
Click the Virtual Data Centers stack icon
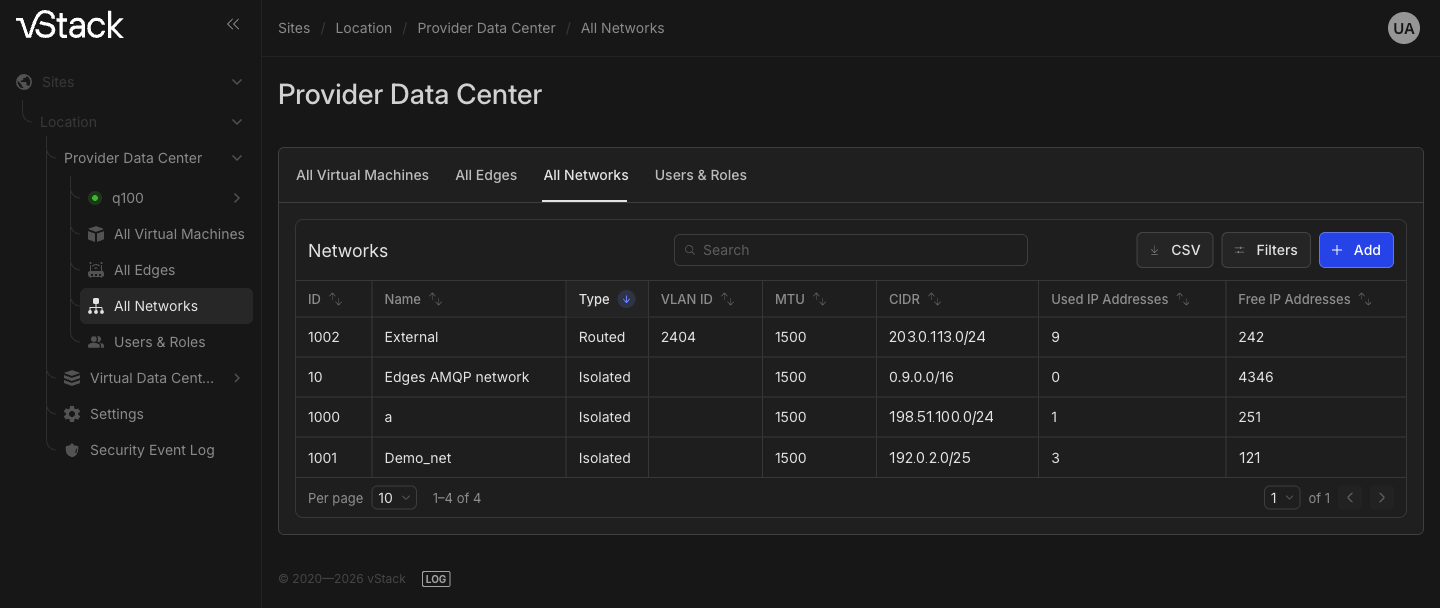coord(72,378)
